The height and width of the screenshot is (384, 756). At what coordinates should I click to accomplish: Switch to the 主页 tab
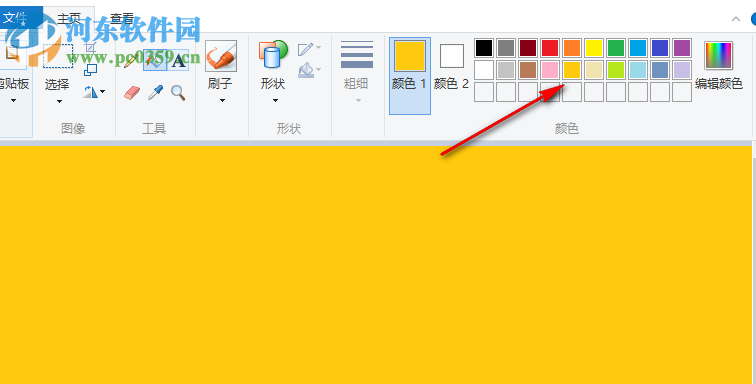[69, 18]
